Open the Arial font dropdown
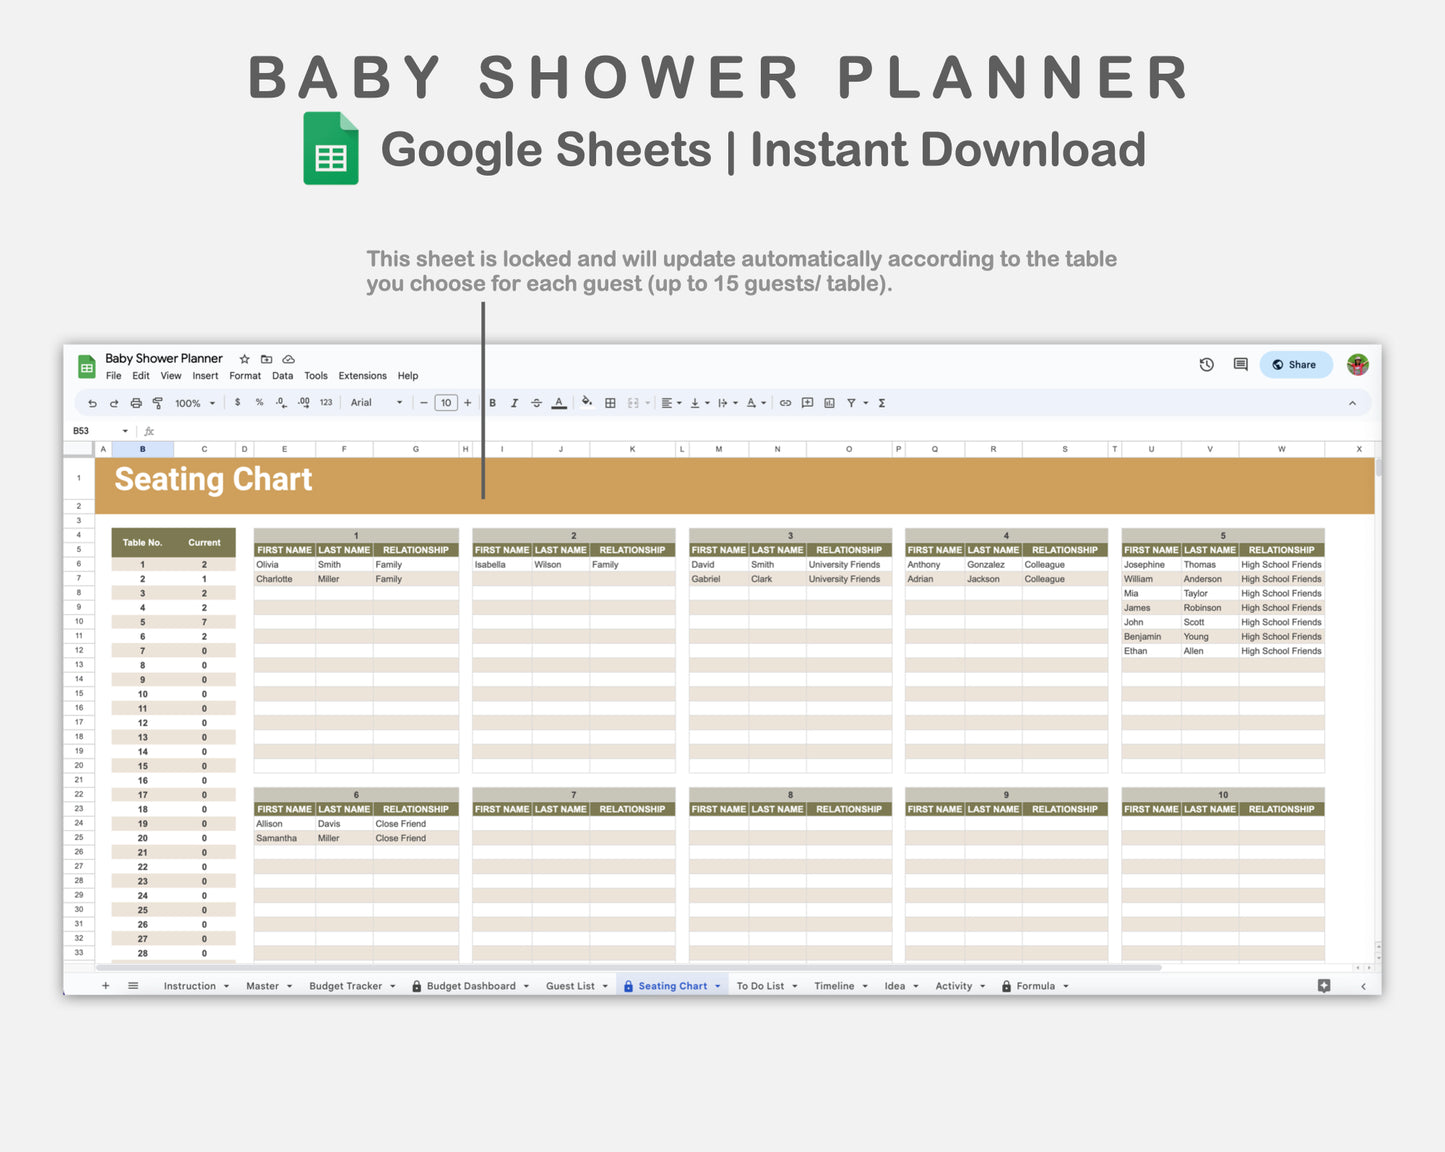 click(368, 402)
